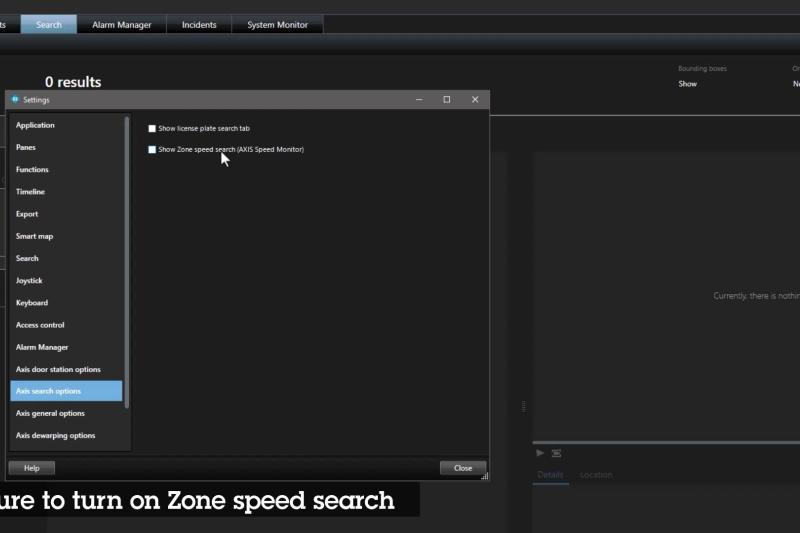The image size is (800, 533).
Task: Open Functions settings category
Action: click(x=66, y=169)
